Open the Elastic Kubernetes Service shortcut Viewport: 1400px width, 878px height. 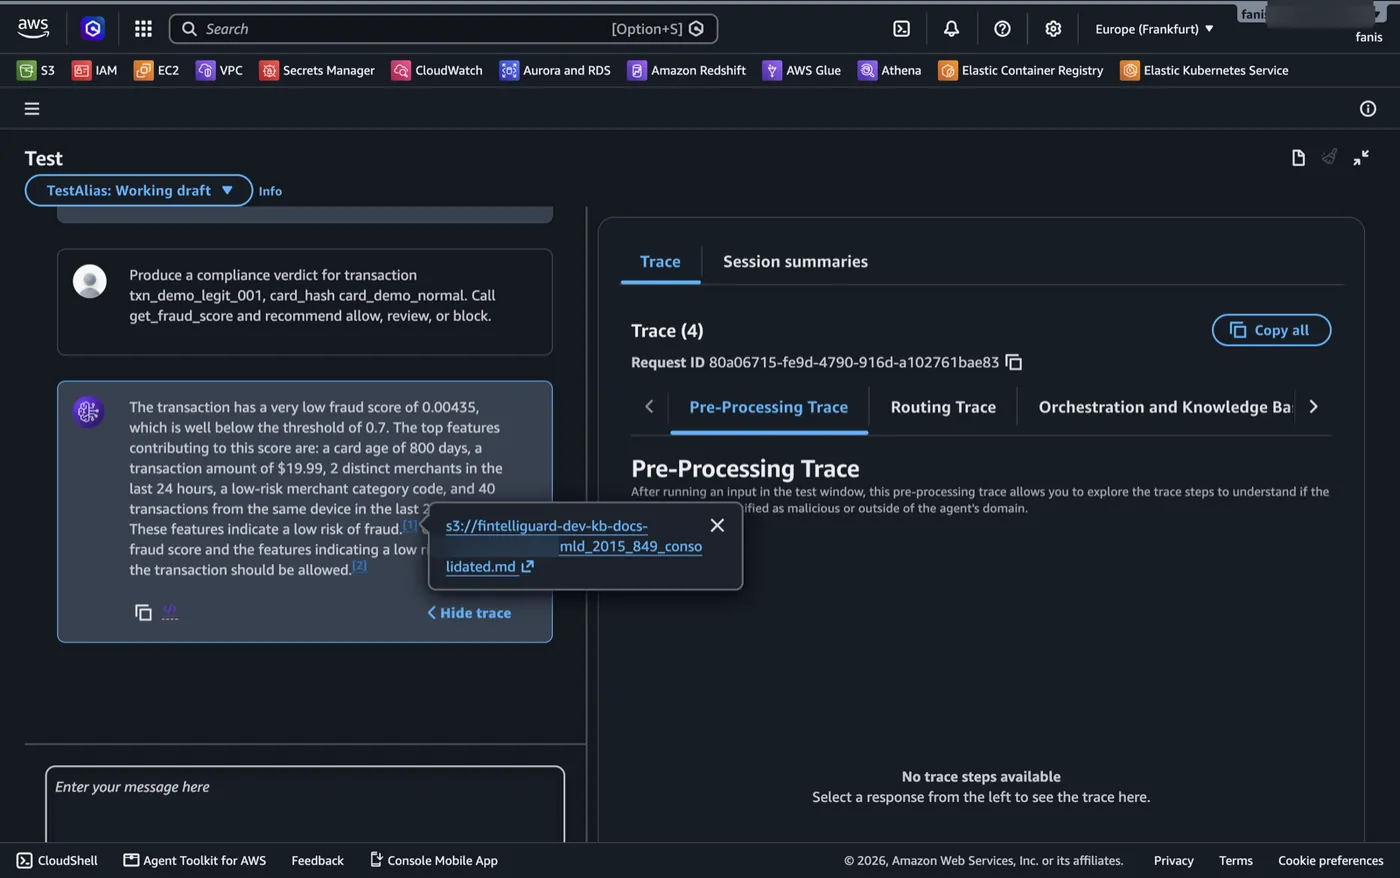(x=1204, y=70)
